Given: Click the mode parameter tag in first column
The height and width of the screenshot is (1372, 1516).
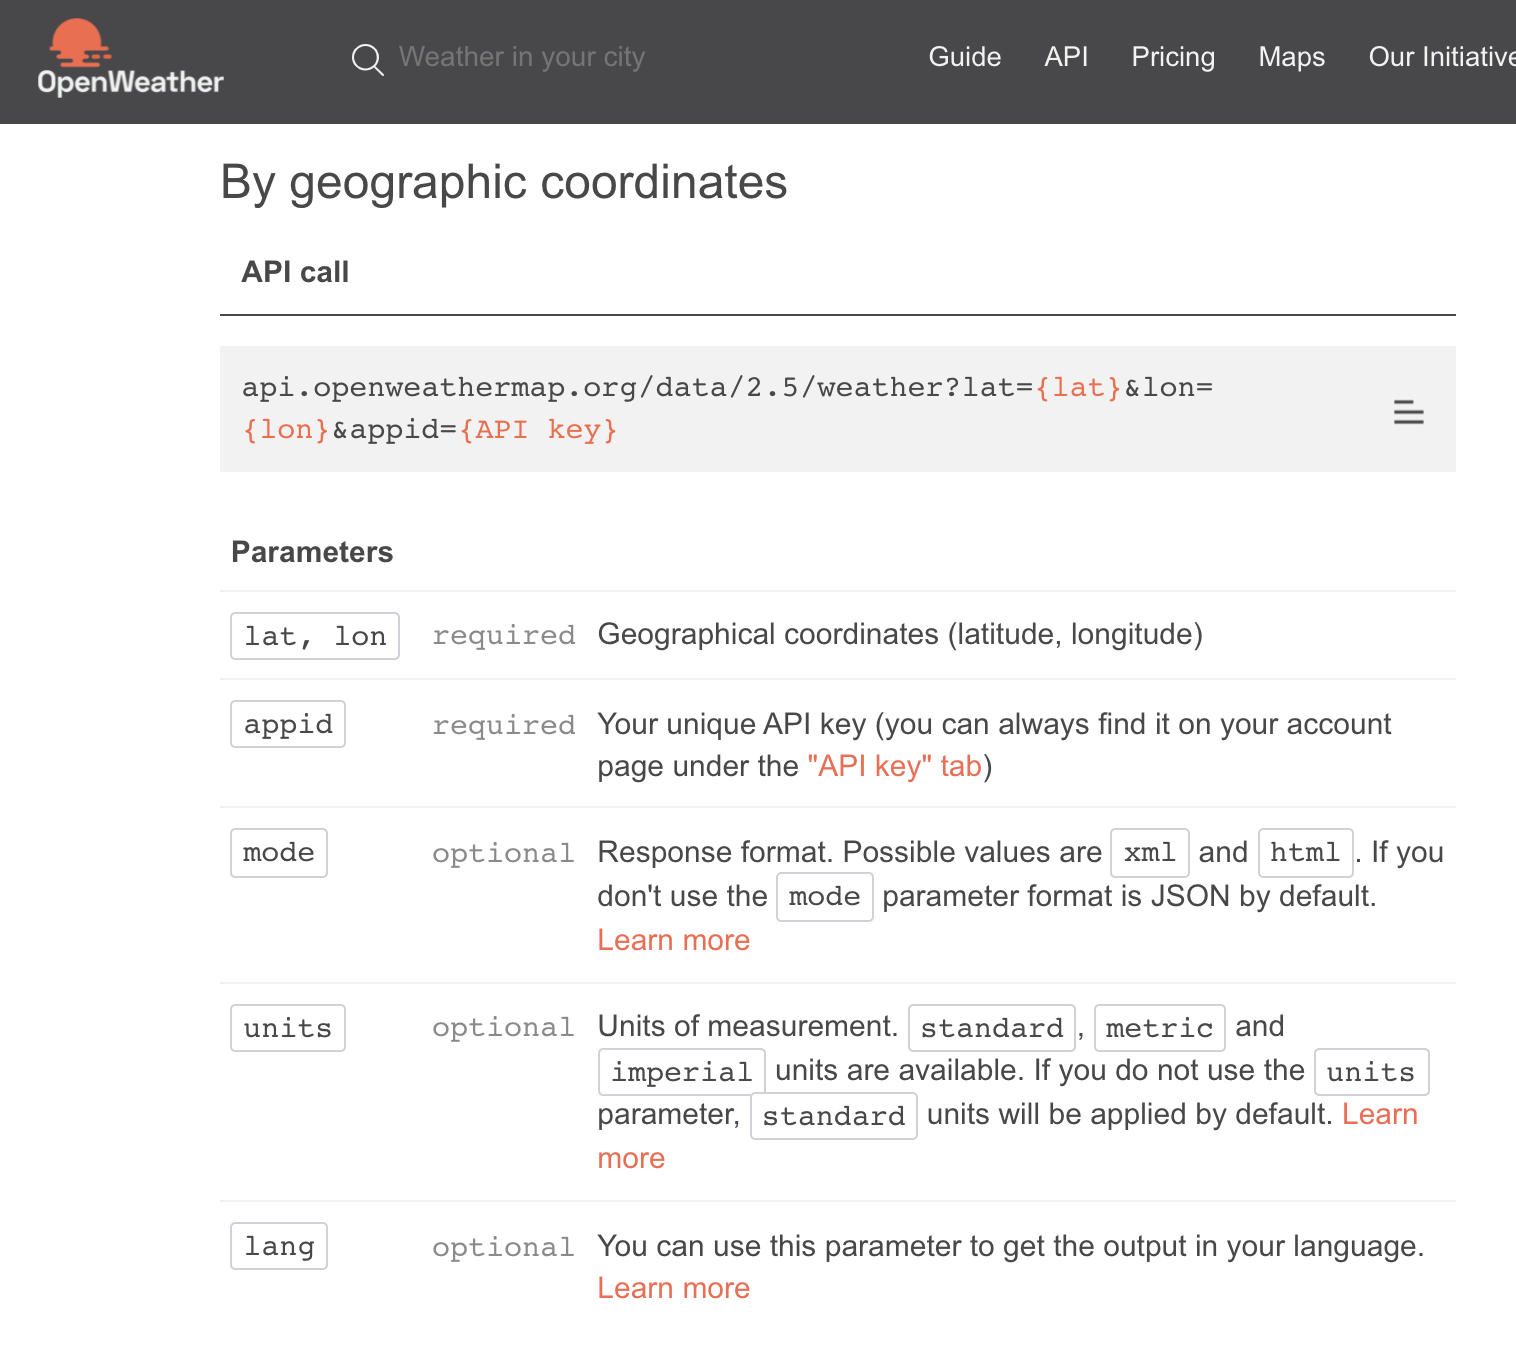Looking at the screenshot, I should click(279, 853).
